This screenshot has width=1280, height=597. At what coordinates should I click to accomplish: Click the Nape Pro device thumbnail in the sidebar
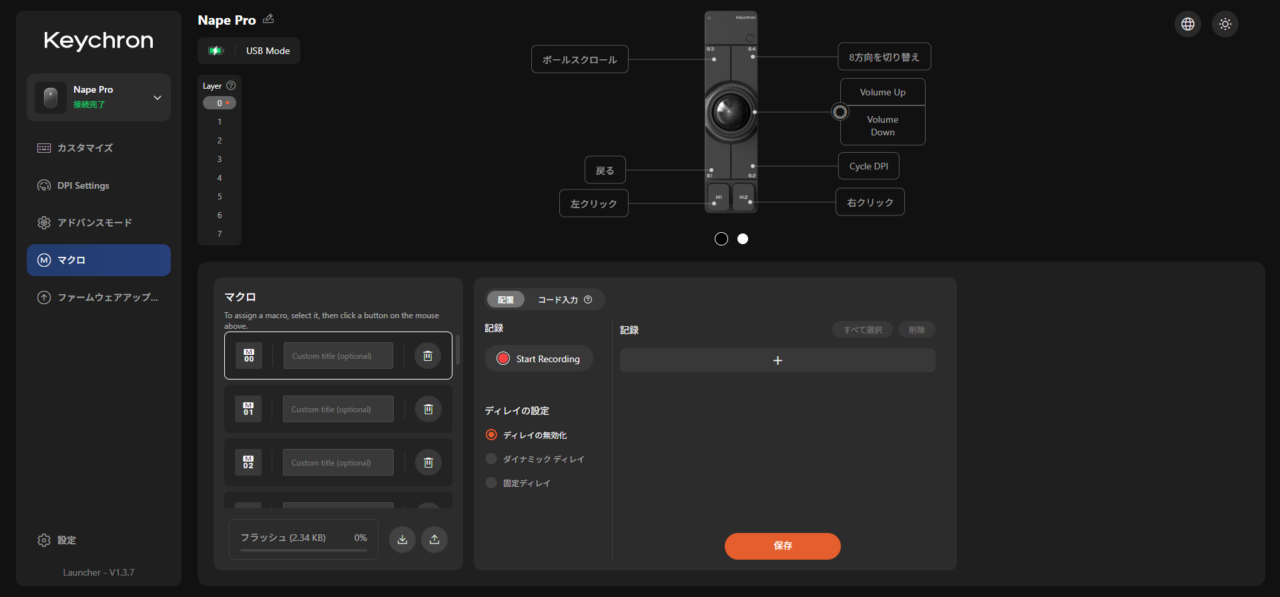click(x=51, y=97)
